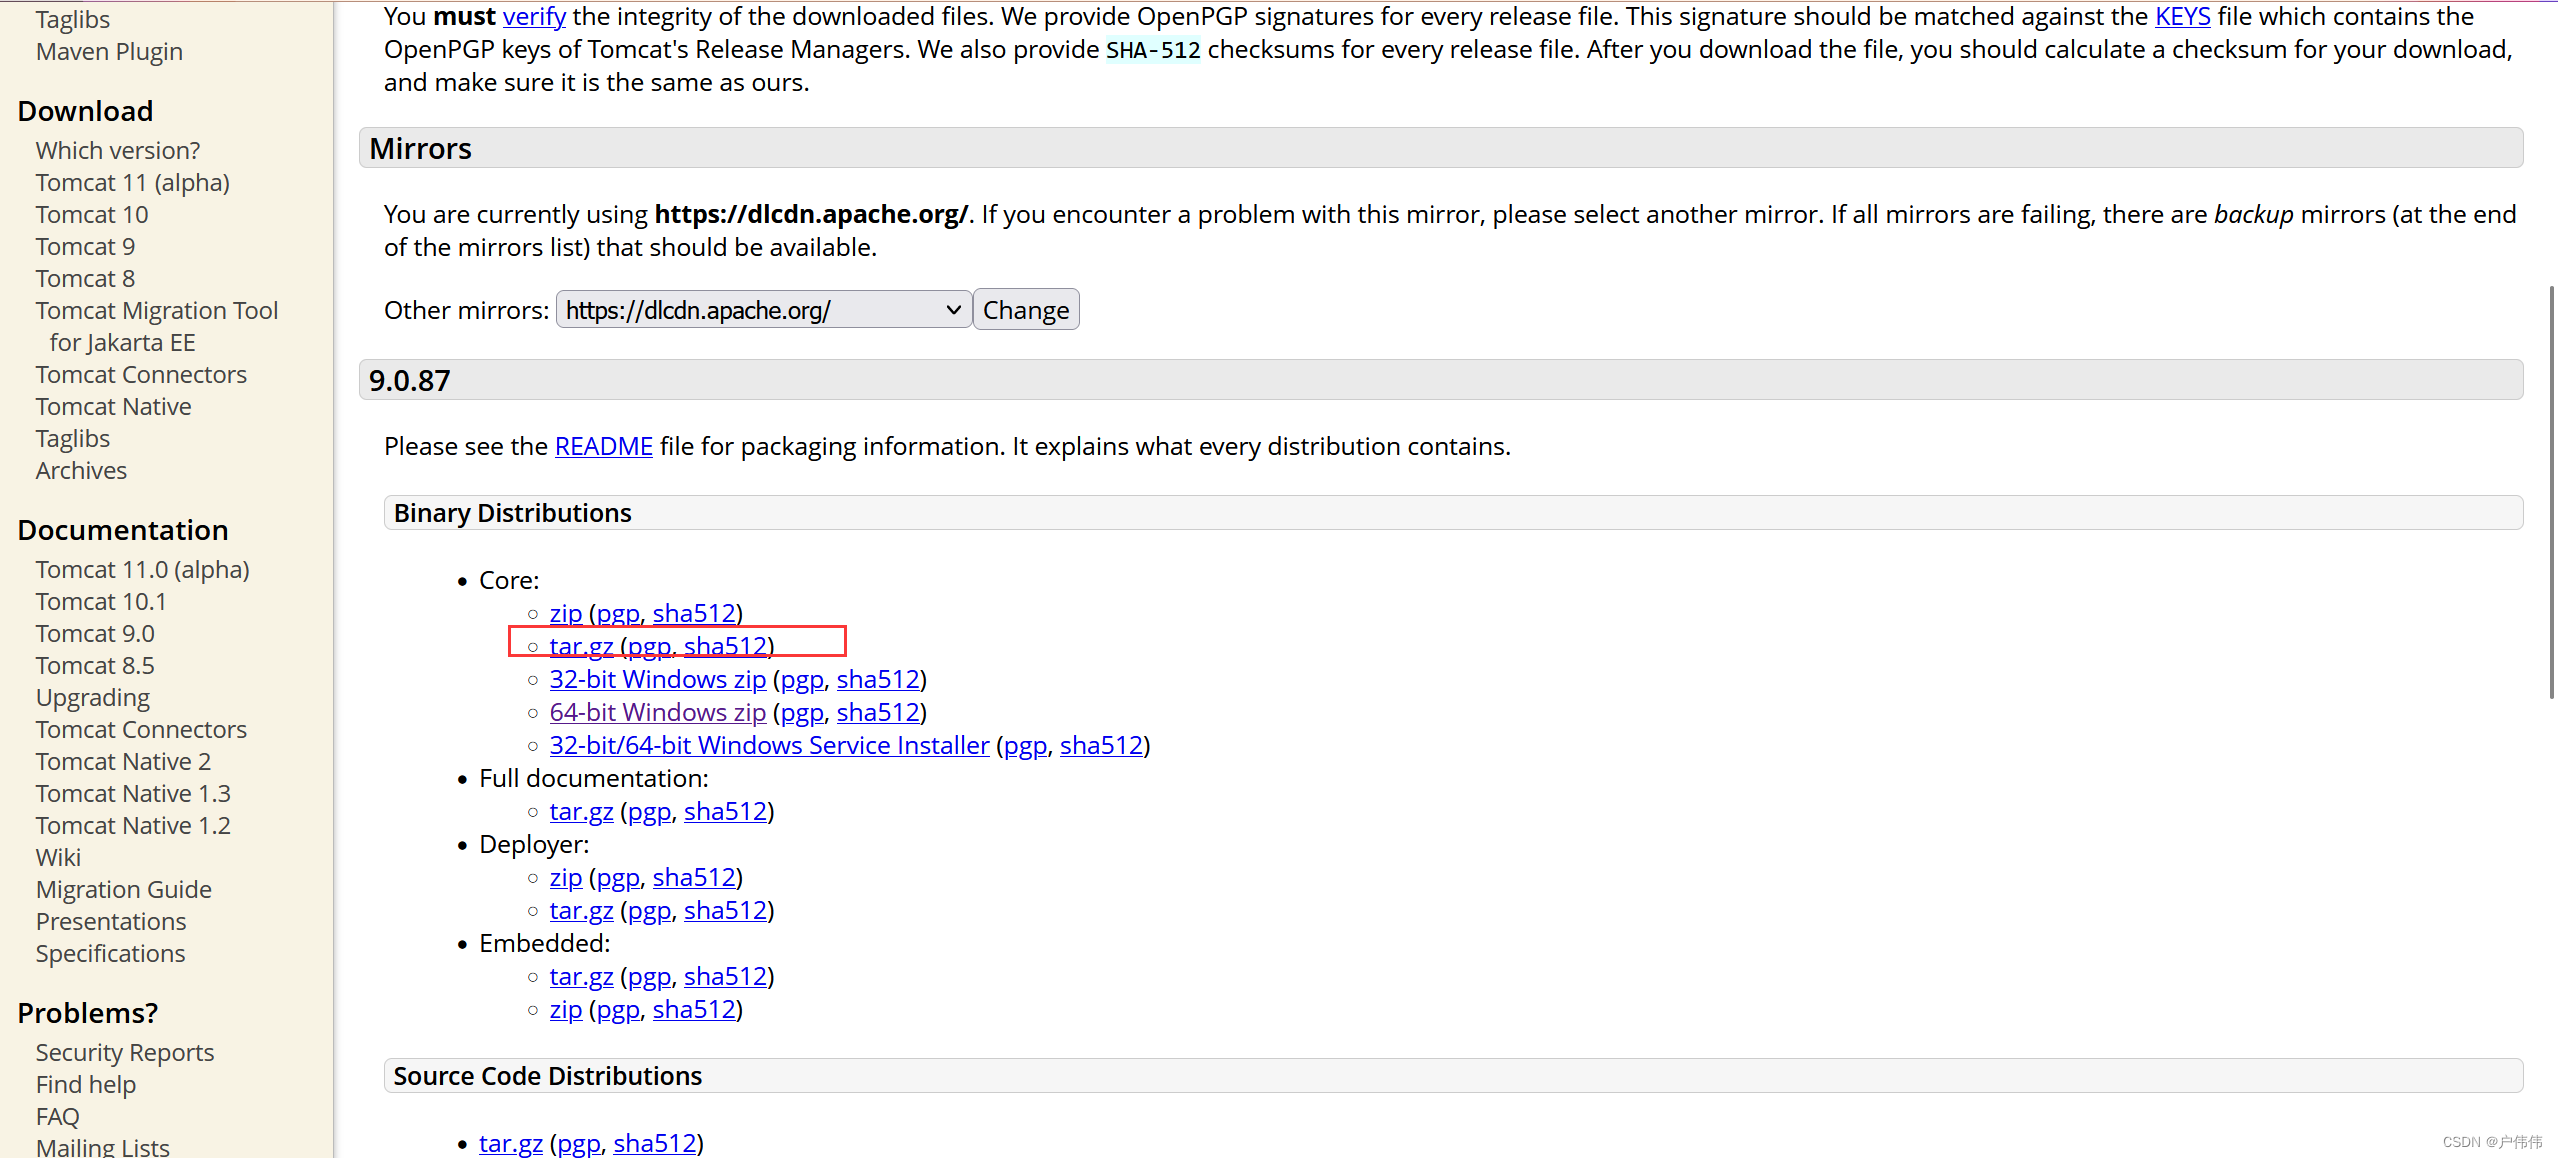The width and height of the screenshot is (2558, 1158).
Task: Go to Tomcat 10 download page
Action: [x=92, y=214]
